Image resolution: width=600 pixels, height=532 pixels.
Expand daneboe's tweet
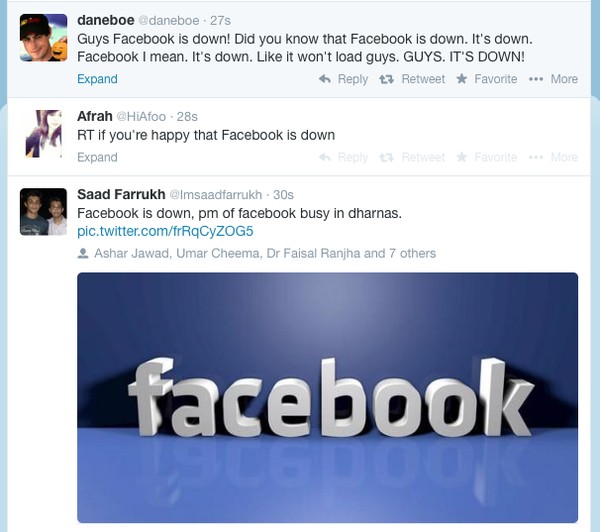tap(97, 79)
